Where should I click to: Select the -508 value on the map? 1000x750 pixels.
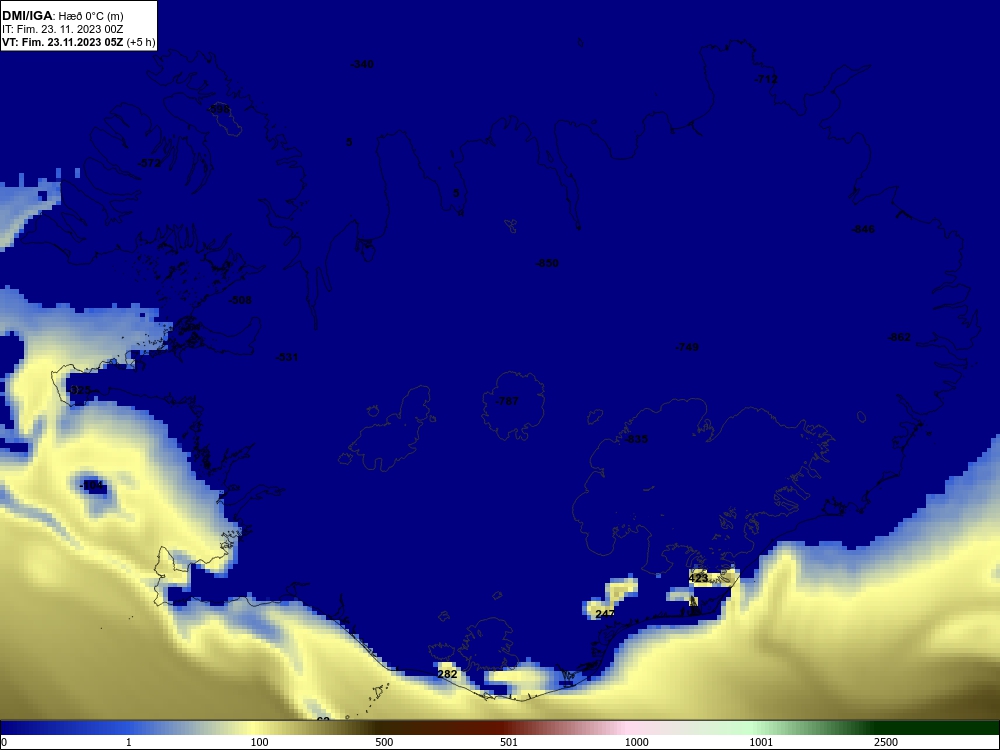click(240, 300)
